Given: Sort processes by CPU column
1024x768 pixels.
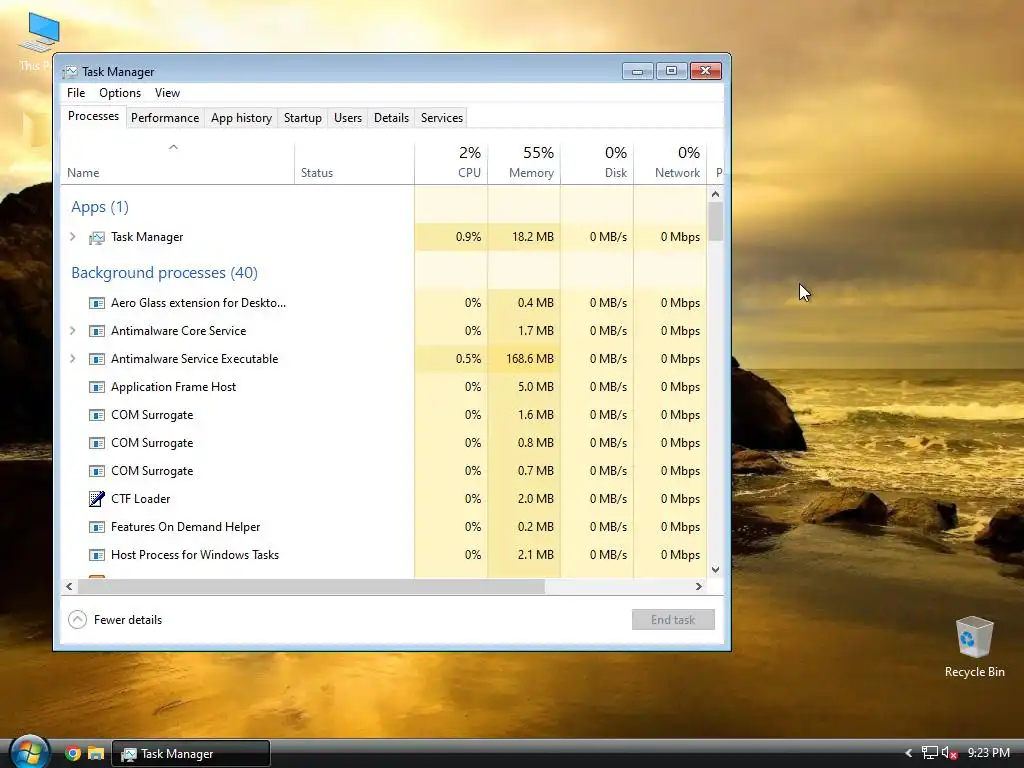Looking at the screenshot, I should click(451, 163).
